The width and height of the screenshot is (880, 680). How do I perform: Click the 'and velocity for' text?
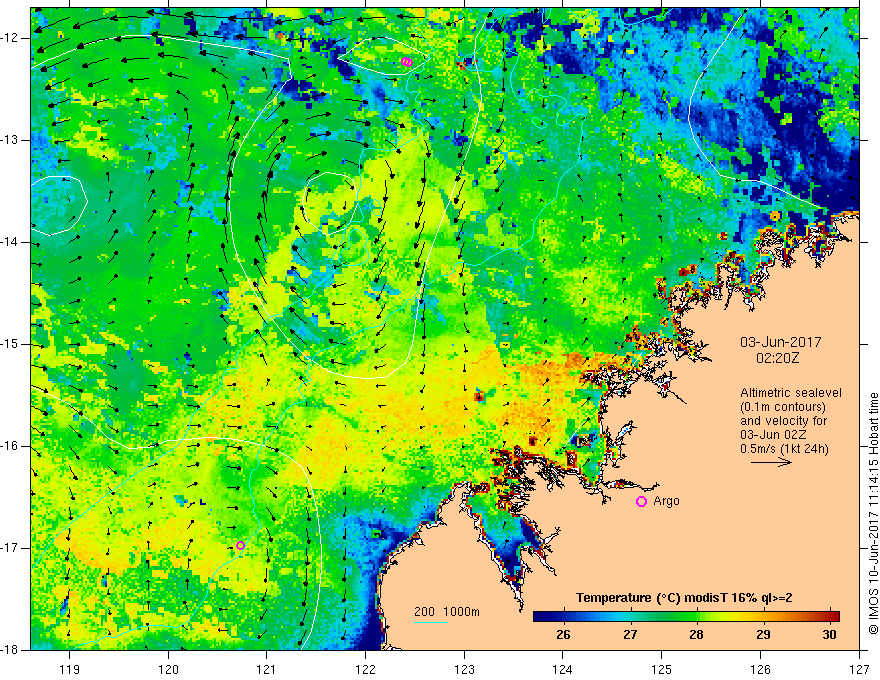(x=783, y=420)
